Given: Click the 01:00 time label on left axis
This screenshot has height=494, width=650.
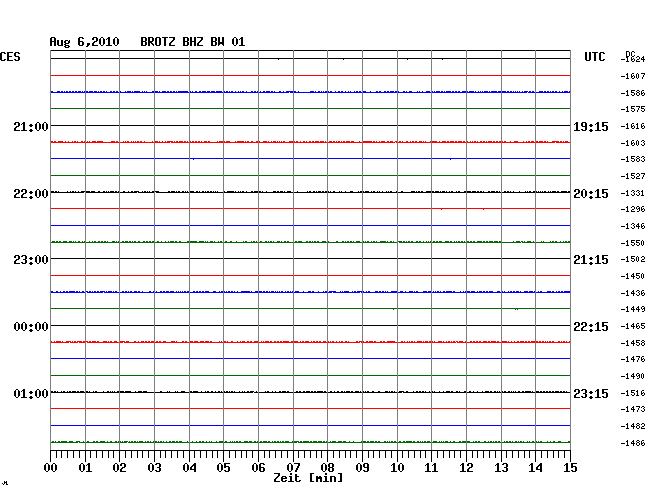Looking at the screenshot, I should tap(30, 393).
